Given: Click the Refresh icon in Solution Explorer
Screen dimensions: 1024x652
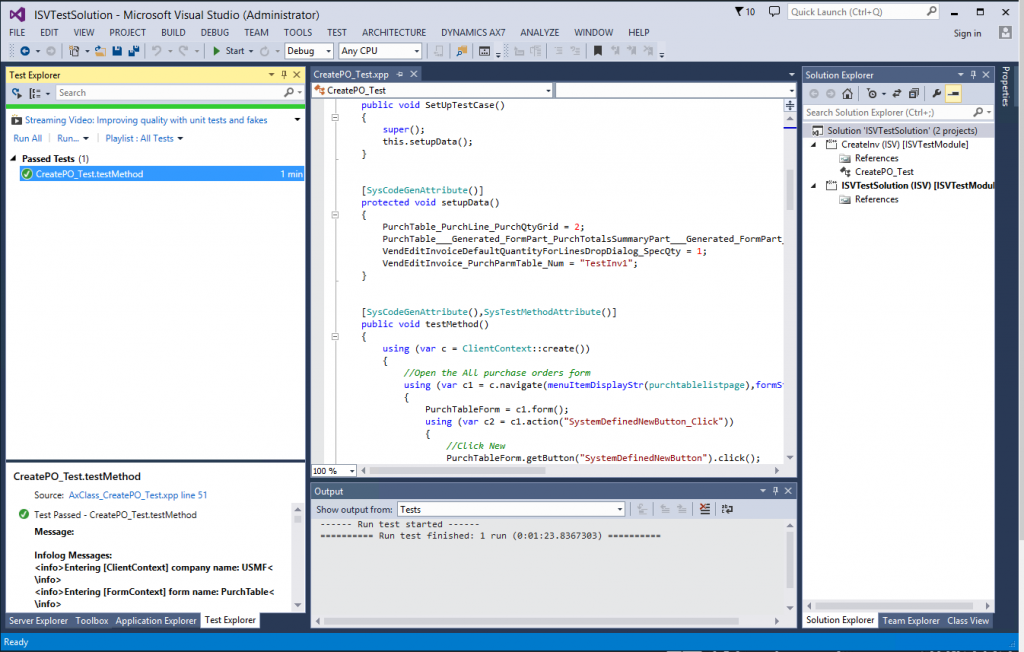Looking at the screenshot, I should tap(896, 93).
